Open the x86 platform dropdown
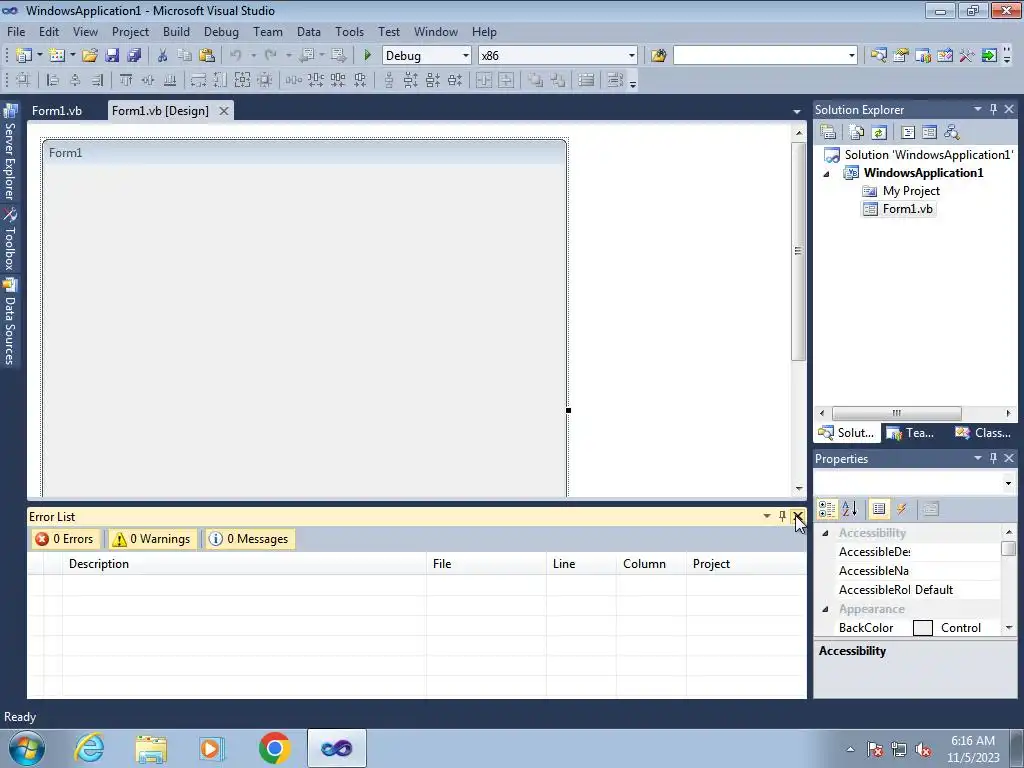Image resolution: width=1024 pixels, height=768 pixels. tap(632, 56)
